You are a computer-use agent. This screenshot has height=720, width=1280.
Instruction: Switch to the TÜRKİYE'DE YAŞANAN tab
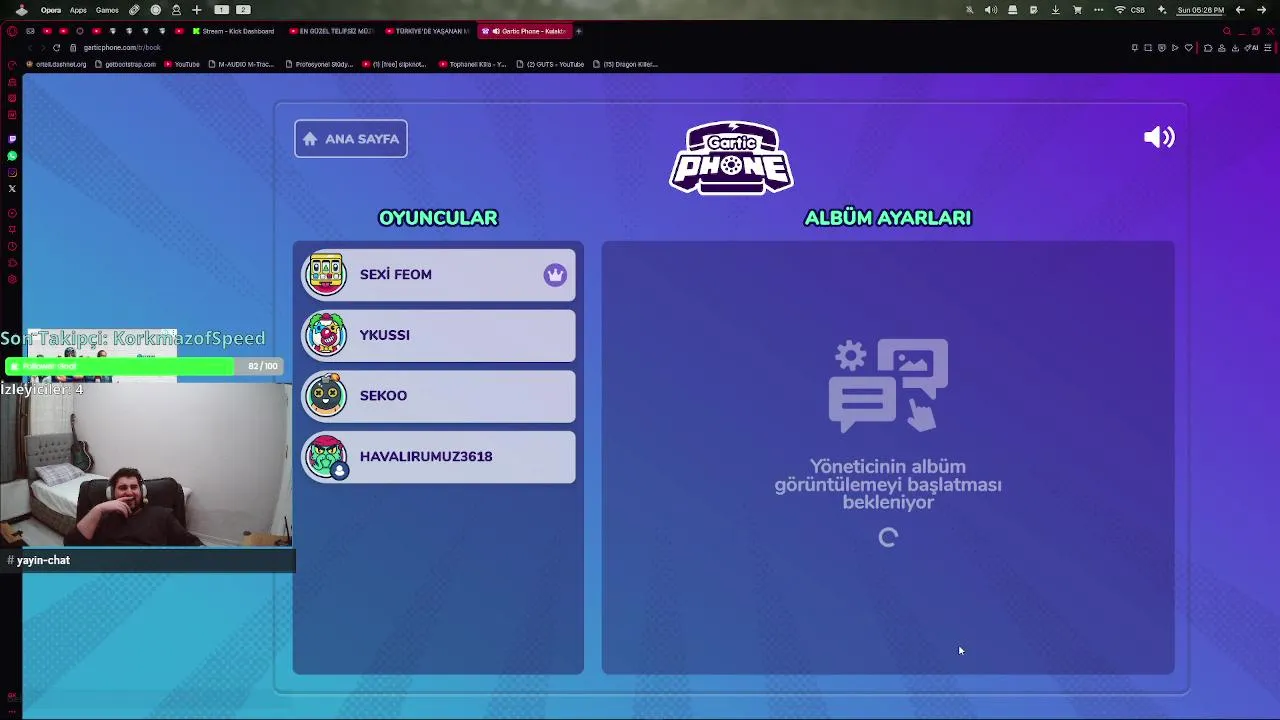[x=427, y=31]
